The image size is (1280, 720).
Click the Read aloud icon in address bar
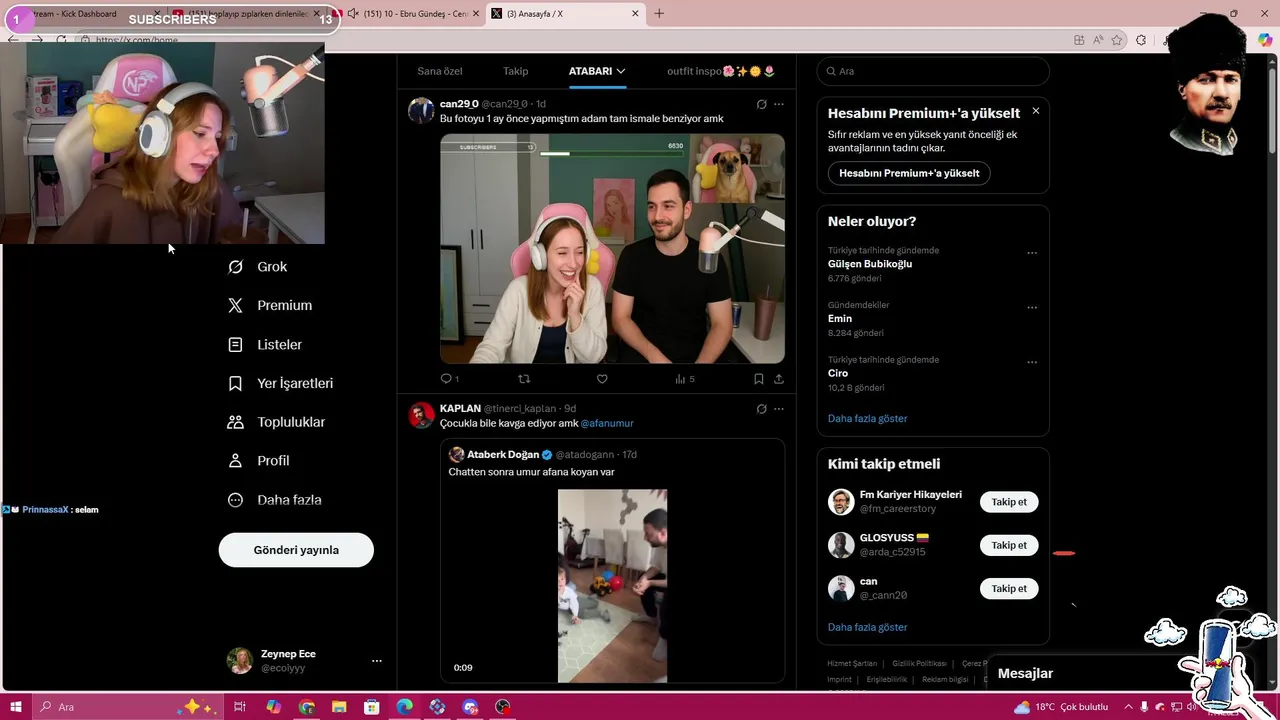tap(1098, 40)
